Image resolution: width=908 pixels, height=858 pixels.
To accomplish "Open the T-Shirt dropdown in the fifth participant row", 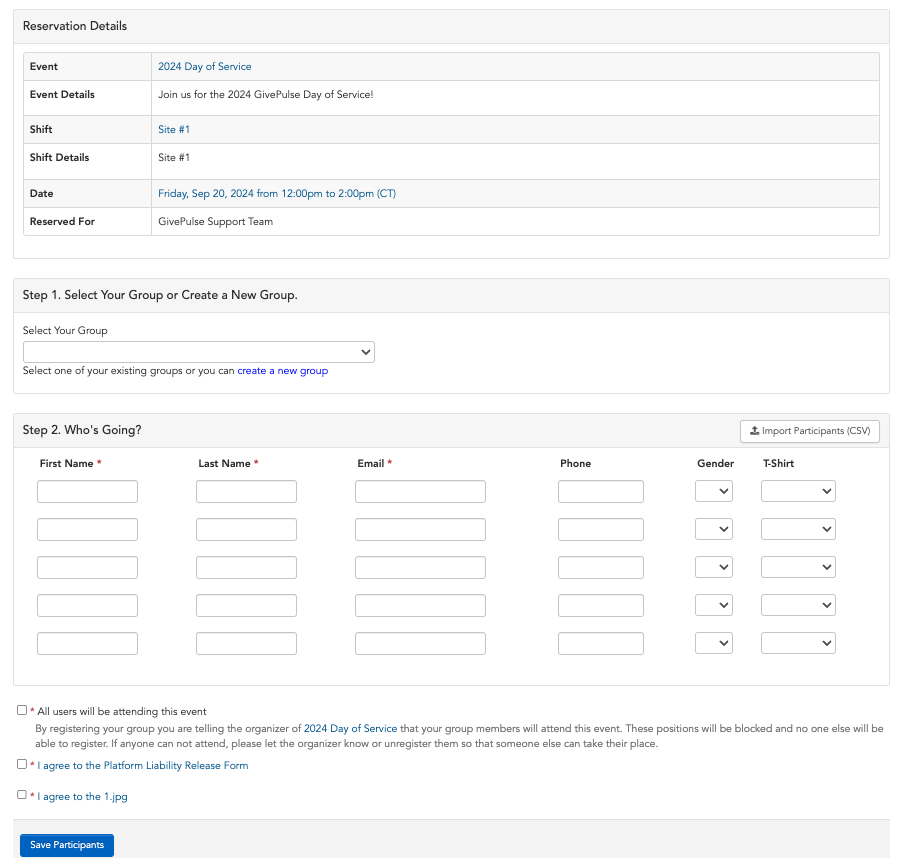I will coord(798,643).
